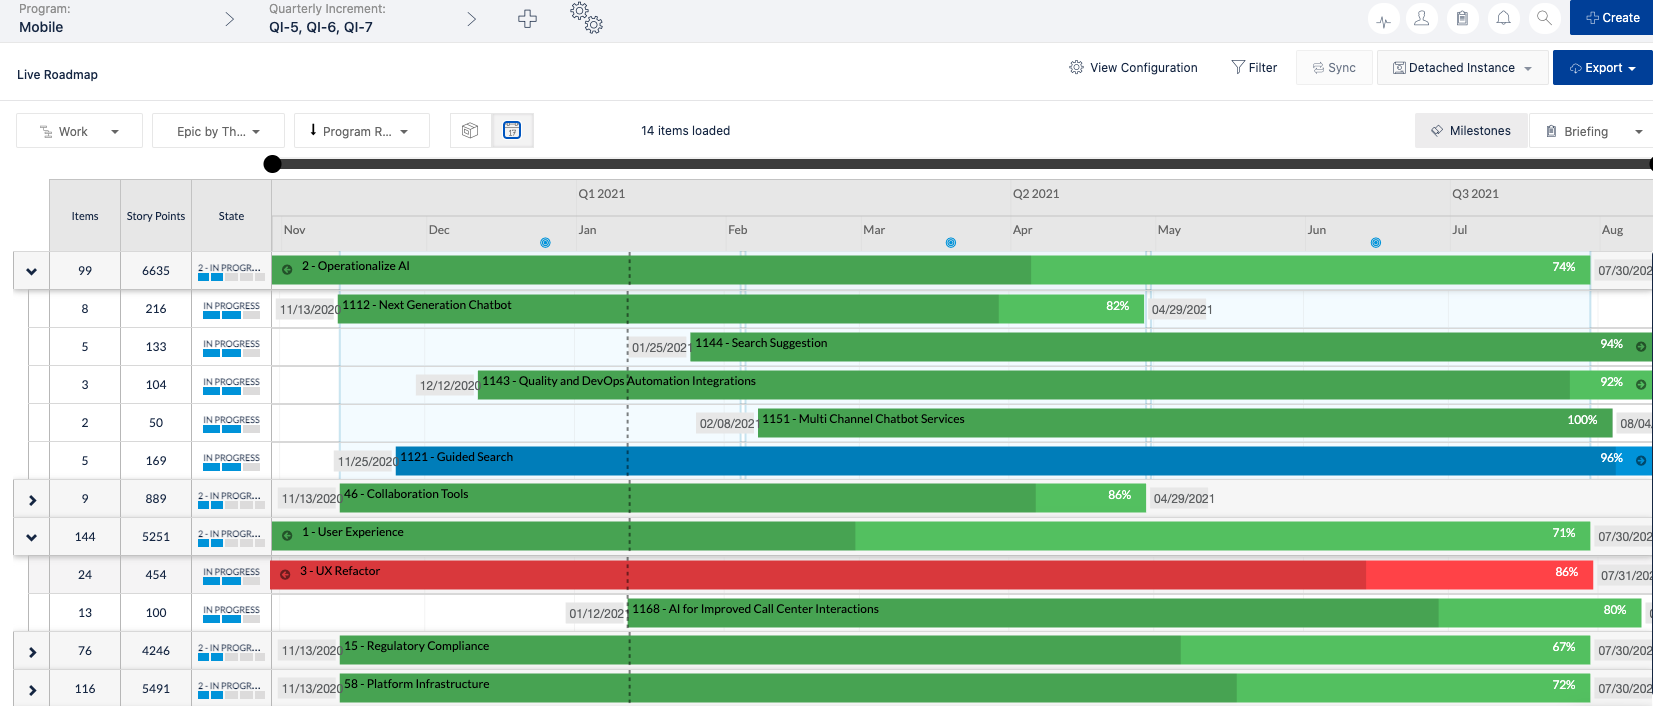The width and height of the screenshot is (1653, 706).
Task: Click the Create button
Action: [1611, 18]
